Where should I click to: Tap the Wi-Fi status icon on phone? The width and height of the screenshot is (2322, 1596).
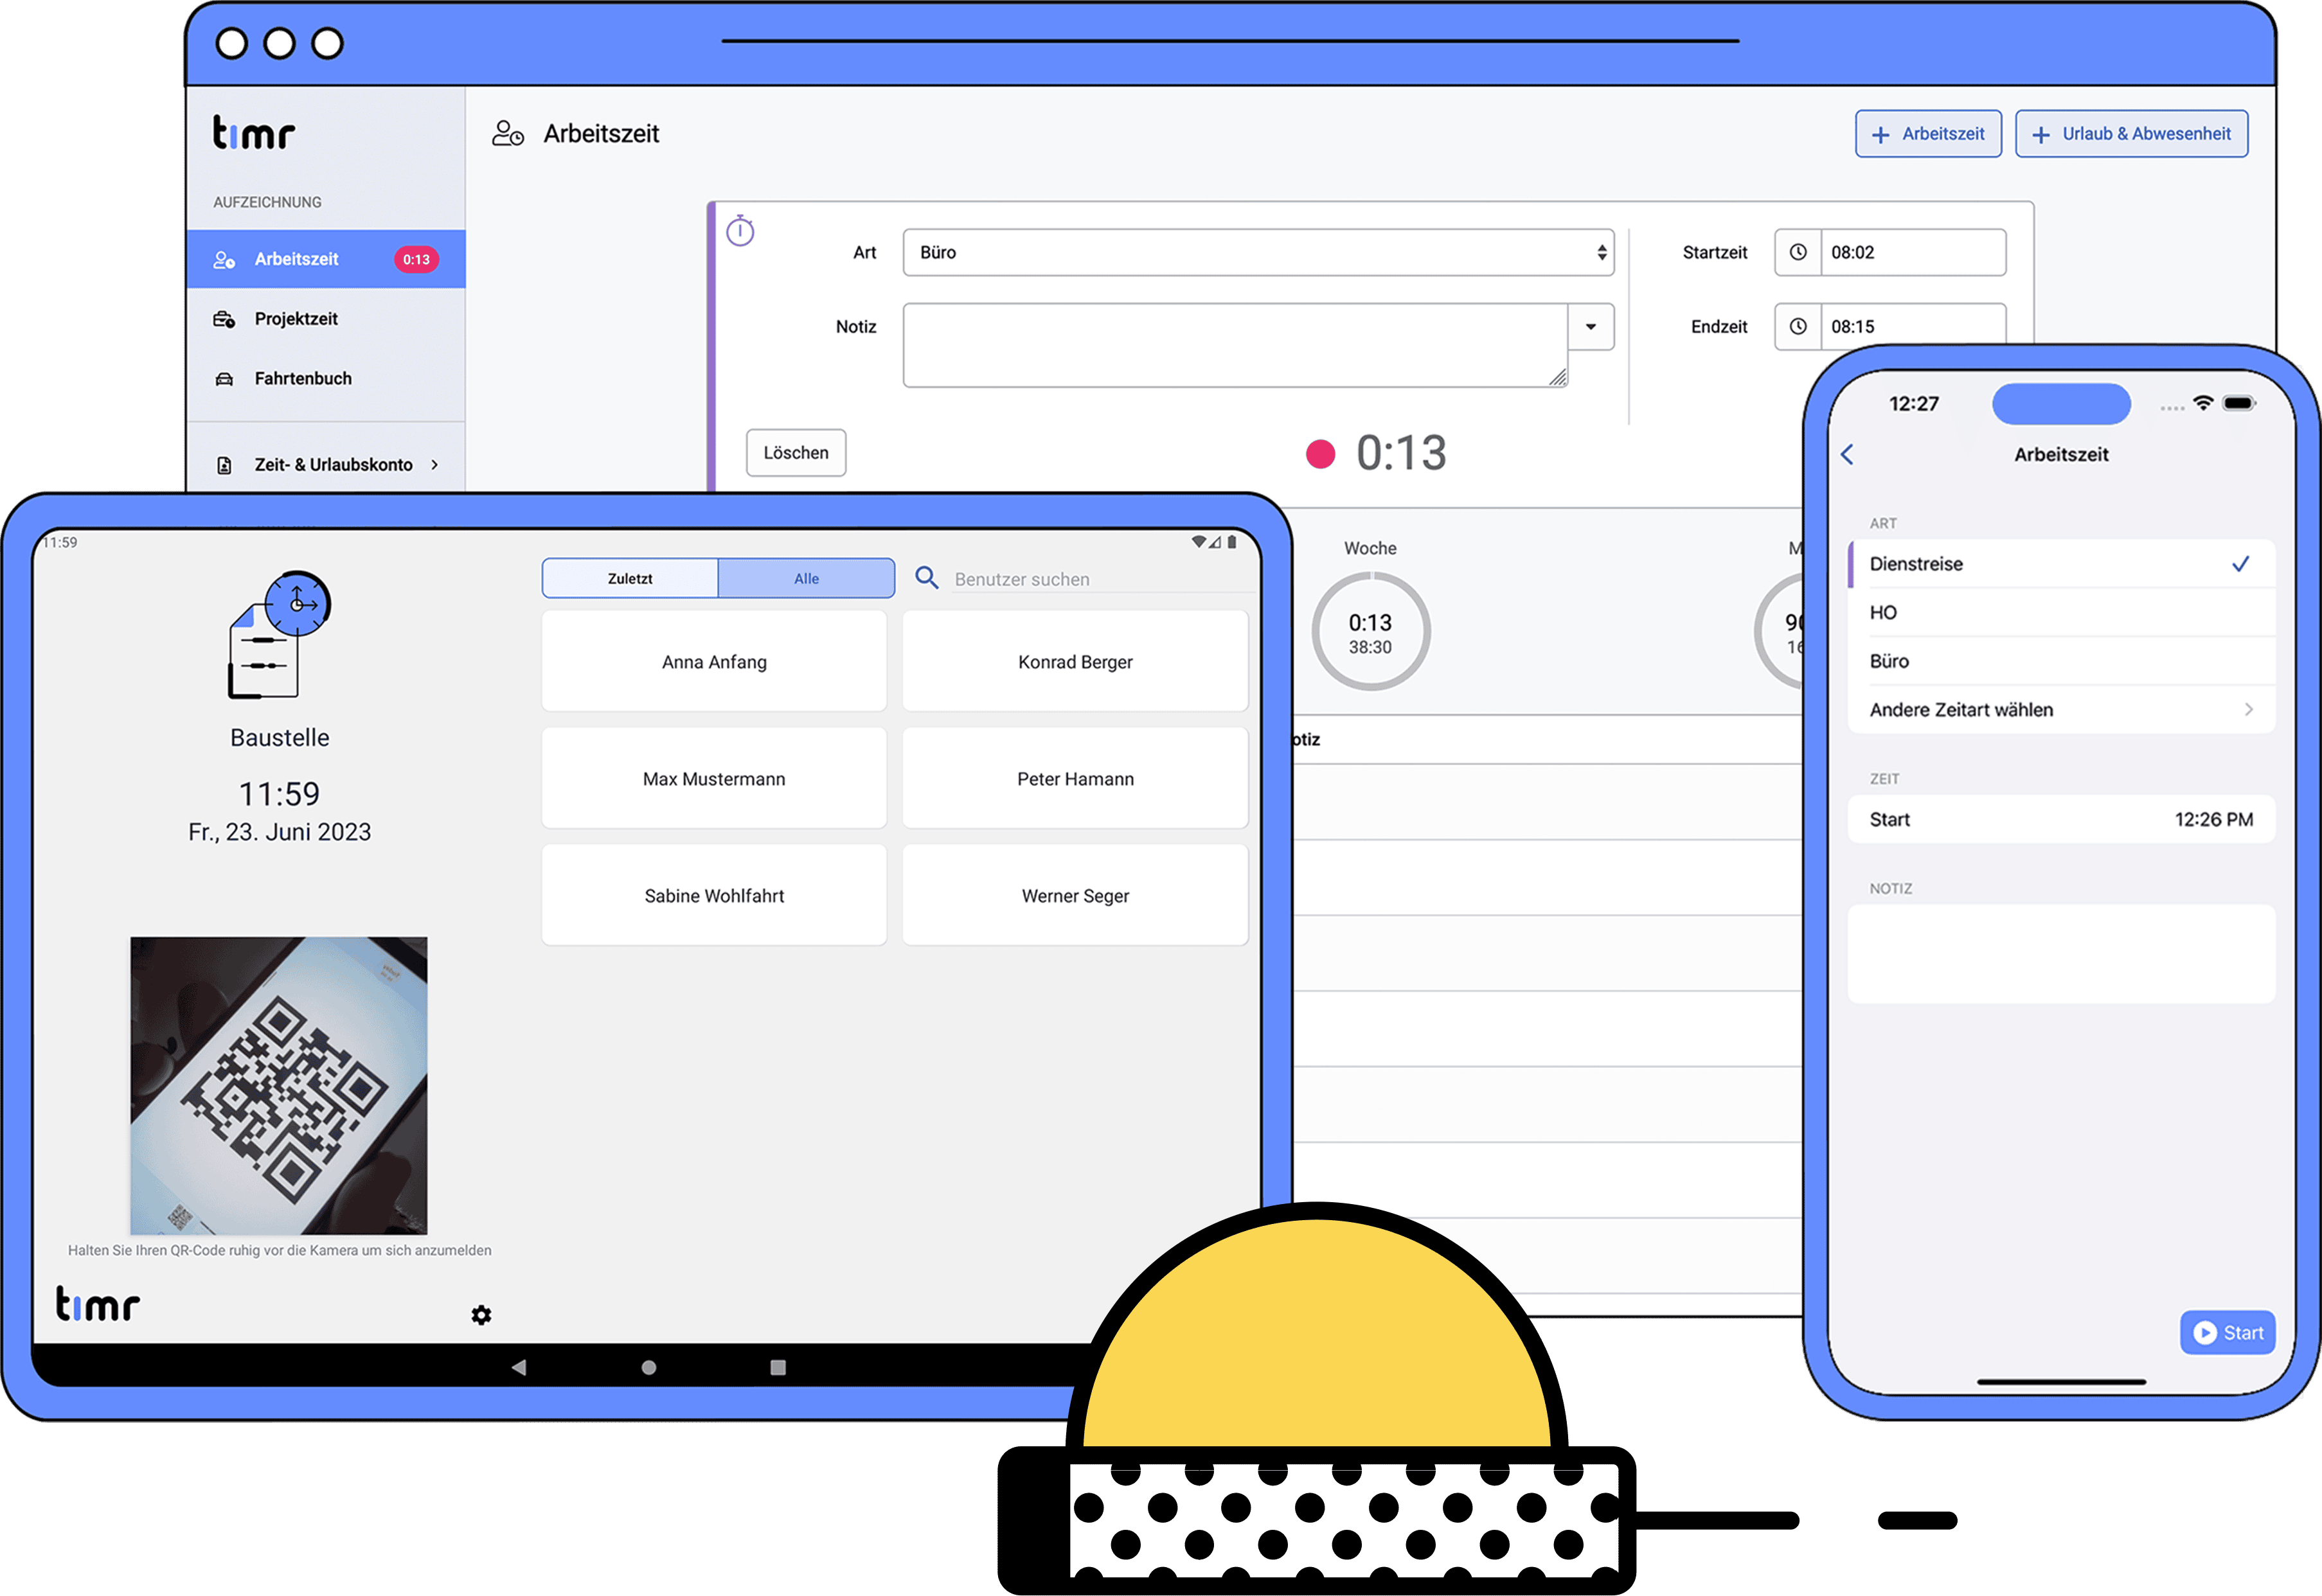coord(2203,403)
